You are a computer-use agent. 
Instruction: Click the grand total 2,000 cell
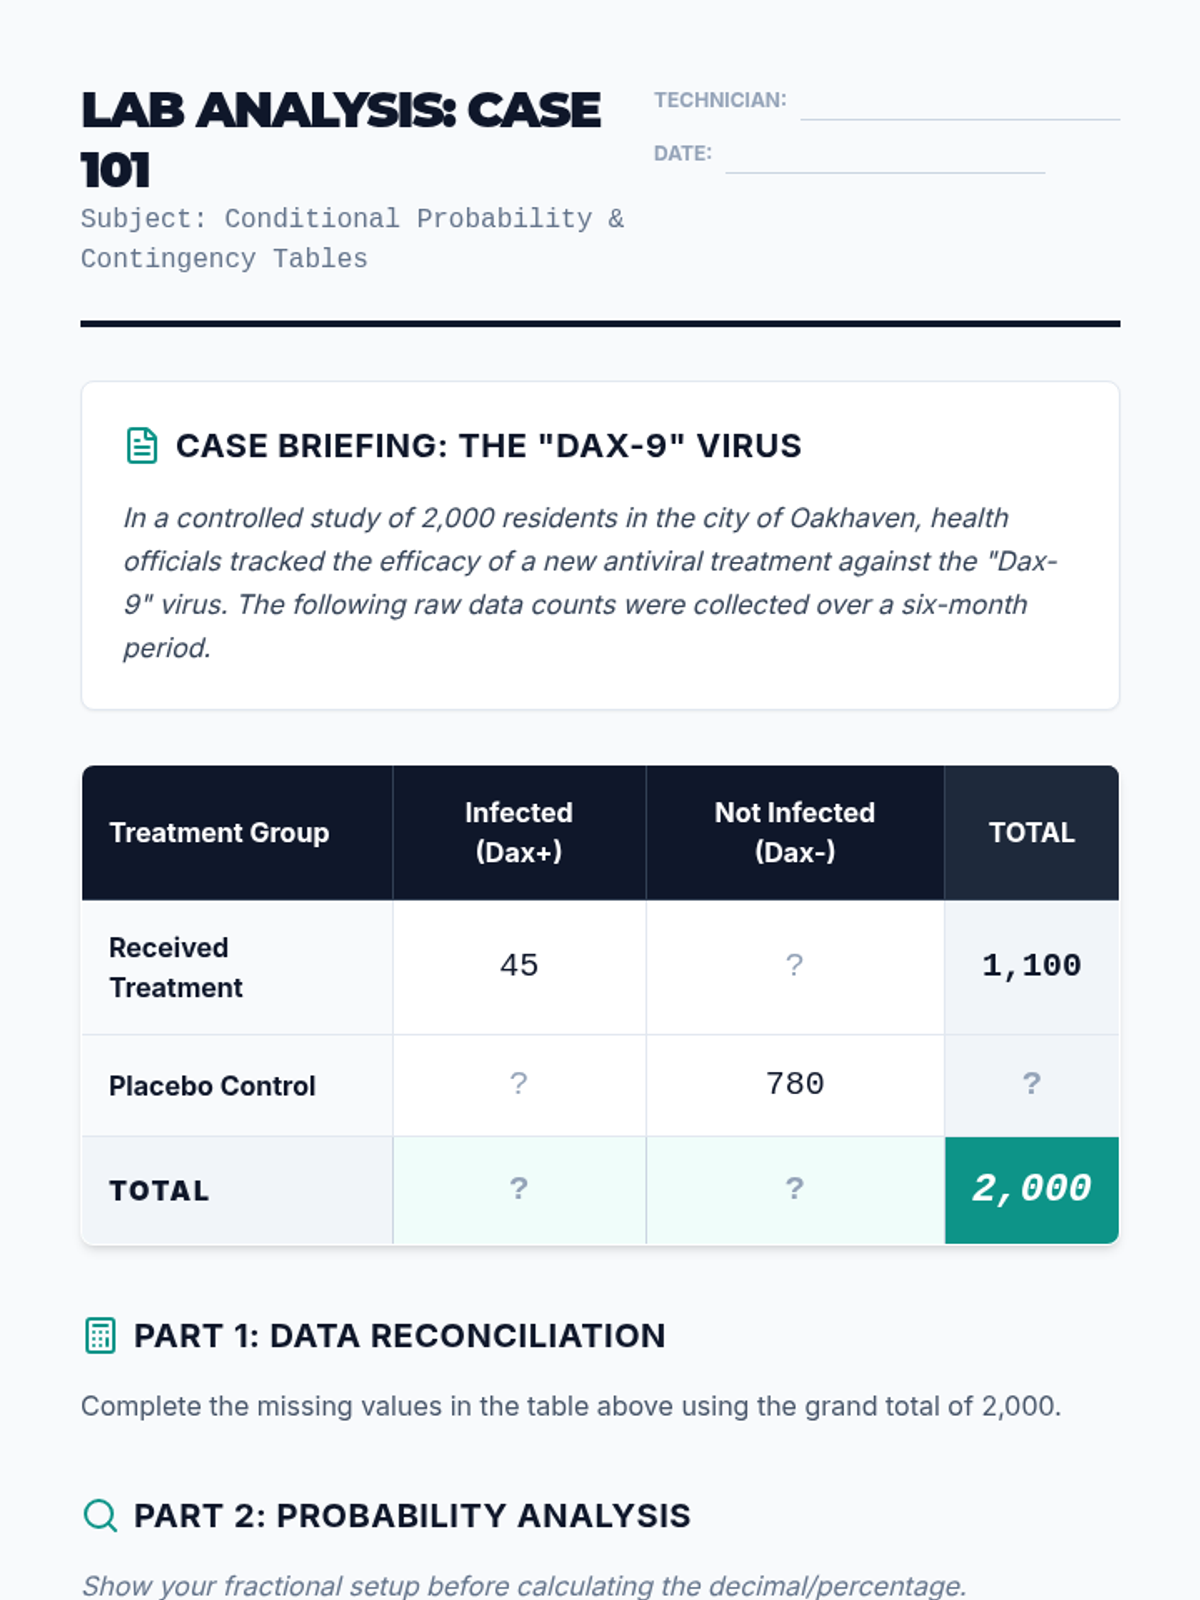[x=1031, y=1189]
